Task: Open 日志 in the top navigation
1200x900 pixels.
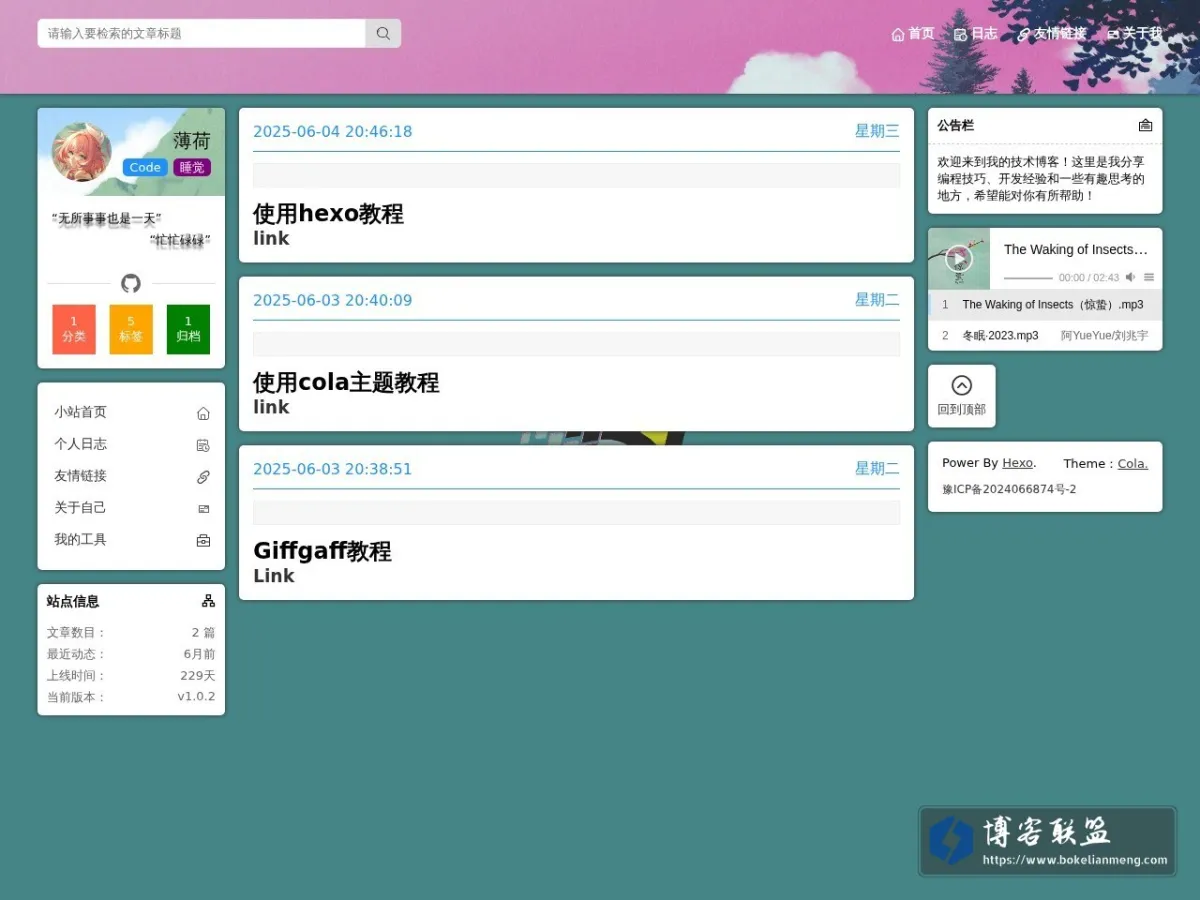Action: point(976,34)
